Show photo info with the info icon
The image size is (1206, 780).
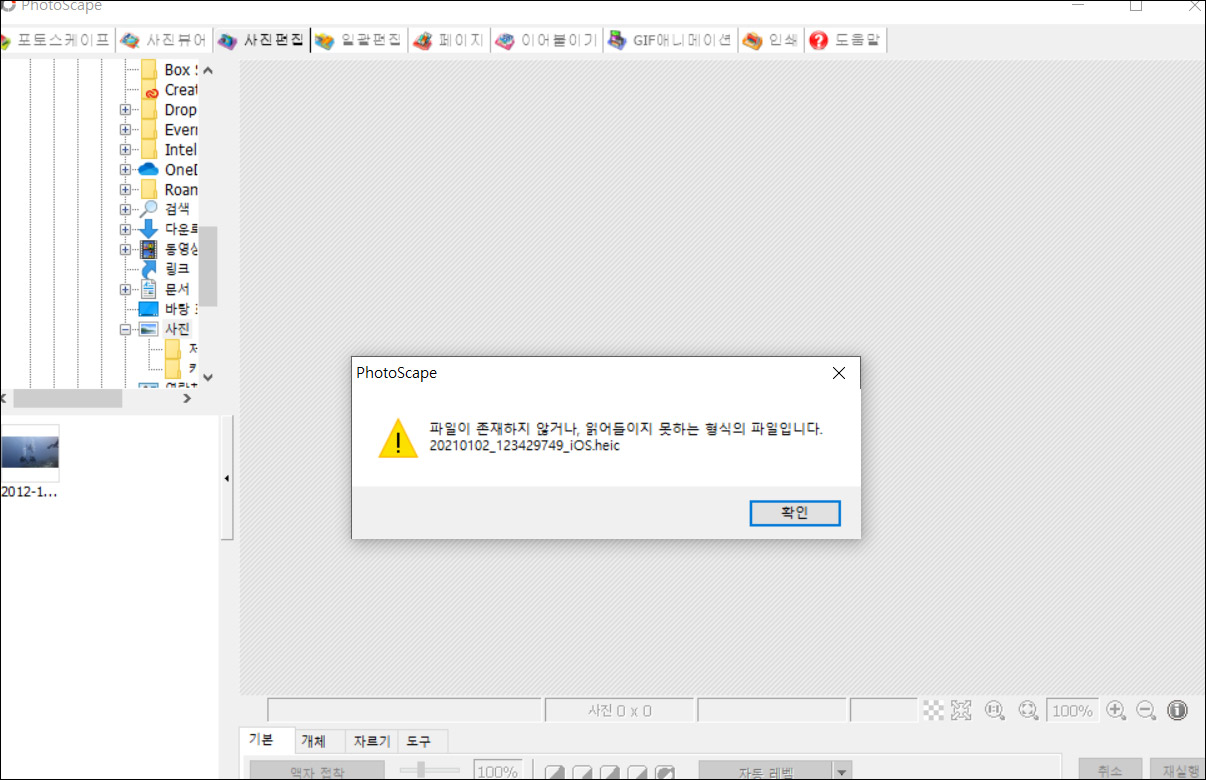click(x=1178, y=710)
